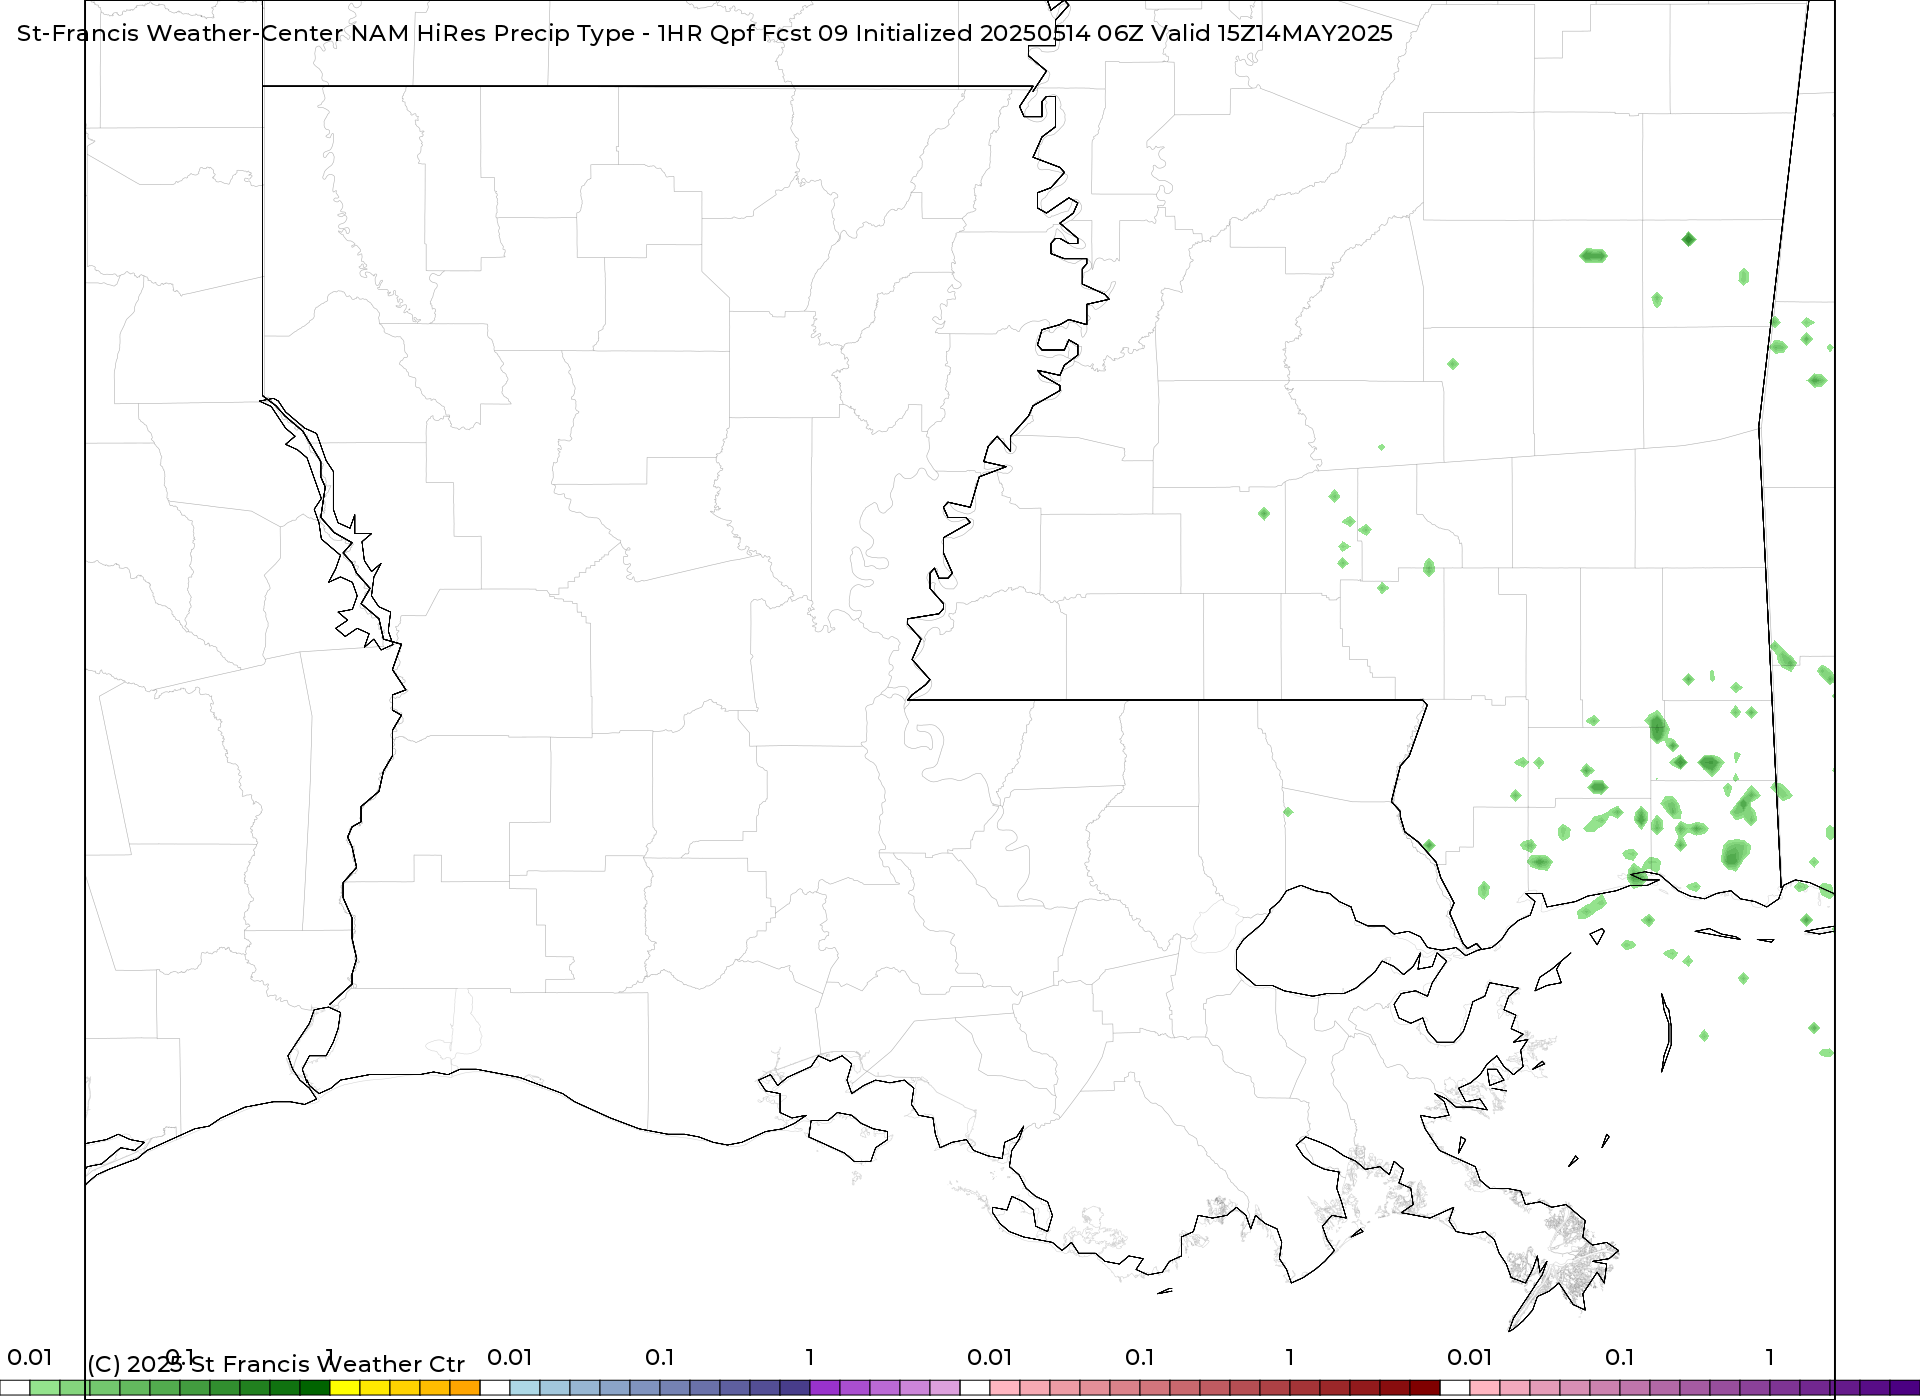Viewport: 1920px width, 1400px height.
Task: Click the white swatch between orange and light blue
Action: click(x=495, y=1388)
